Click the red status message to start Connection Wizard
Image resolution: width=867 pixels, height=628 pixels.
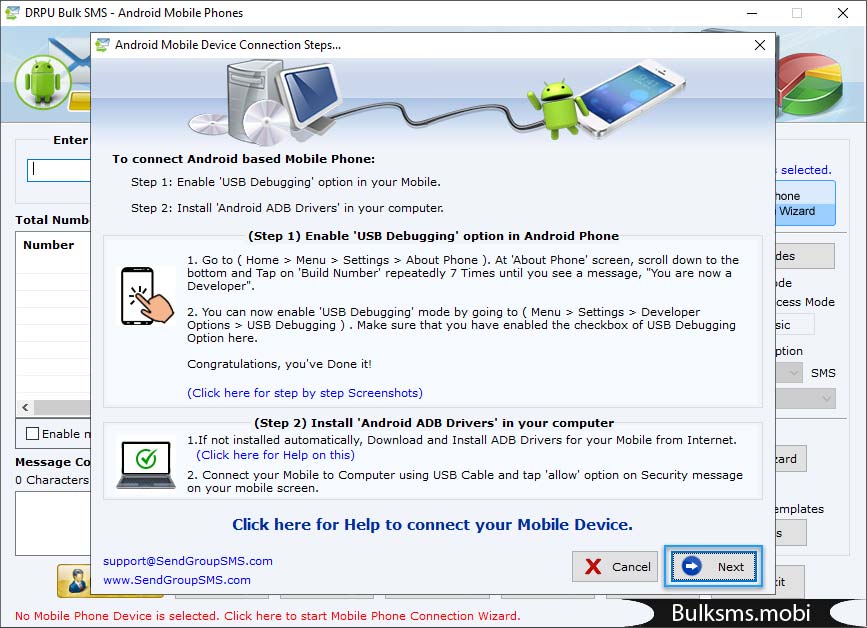pyautogui.click(x=267, y=616)
